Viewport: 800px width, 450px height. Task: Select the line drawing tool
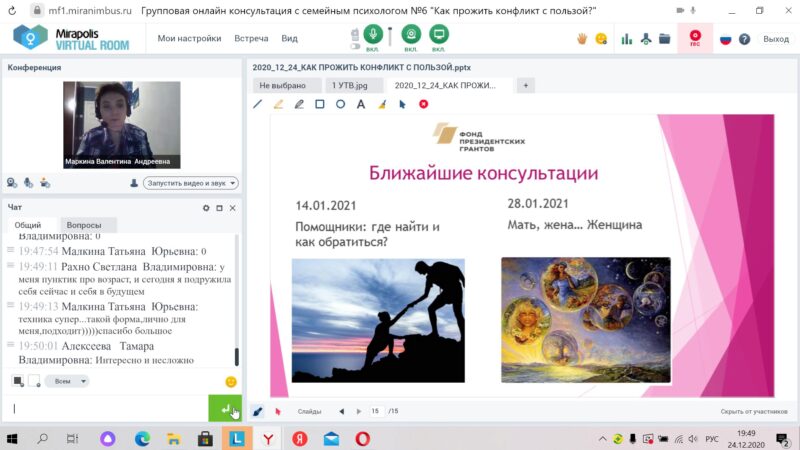258,104
